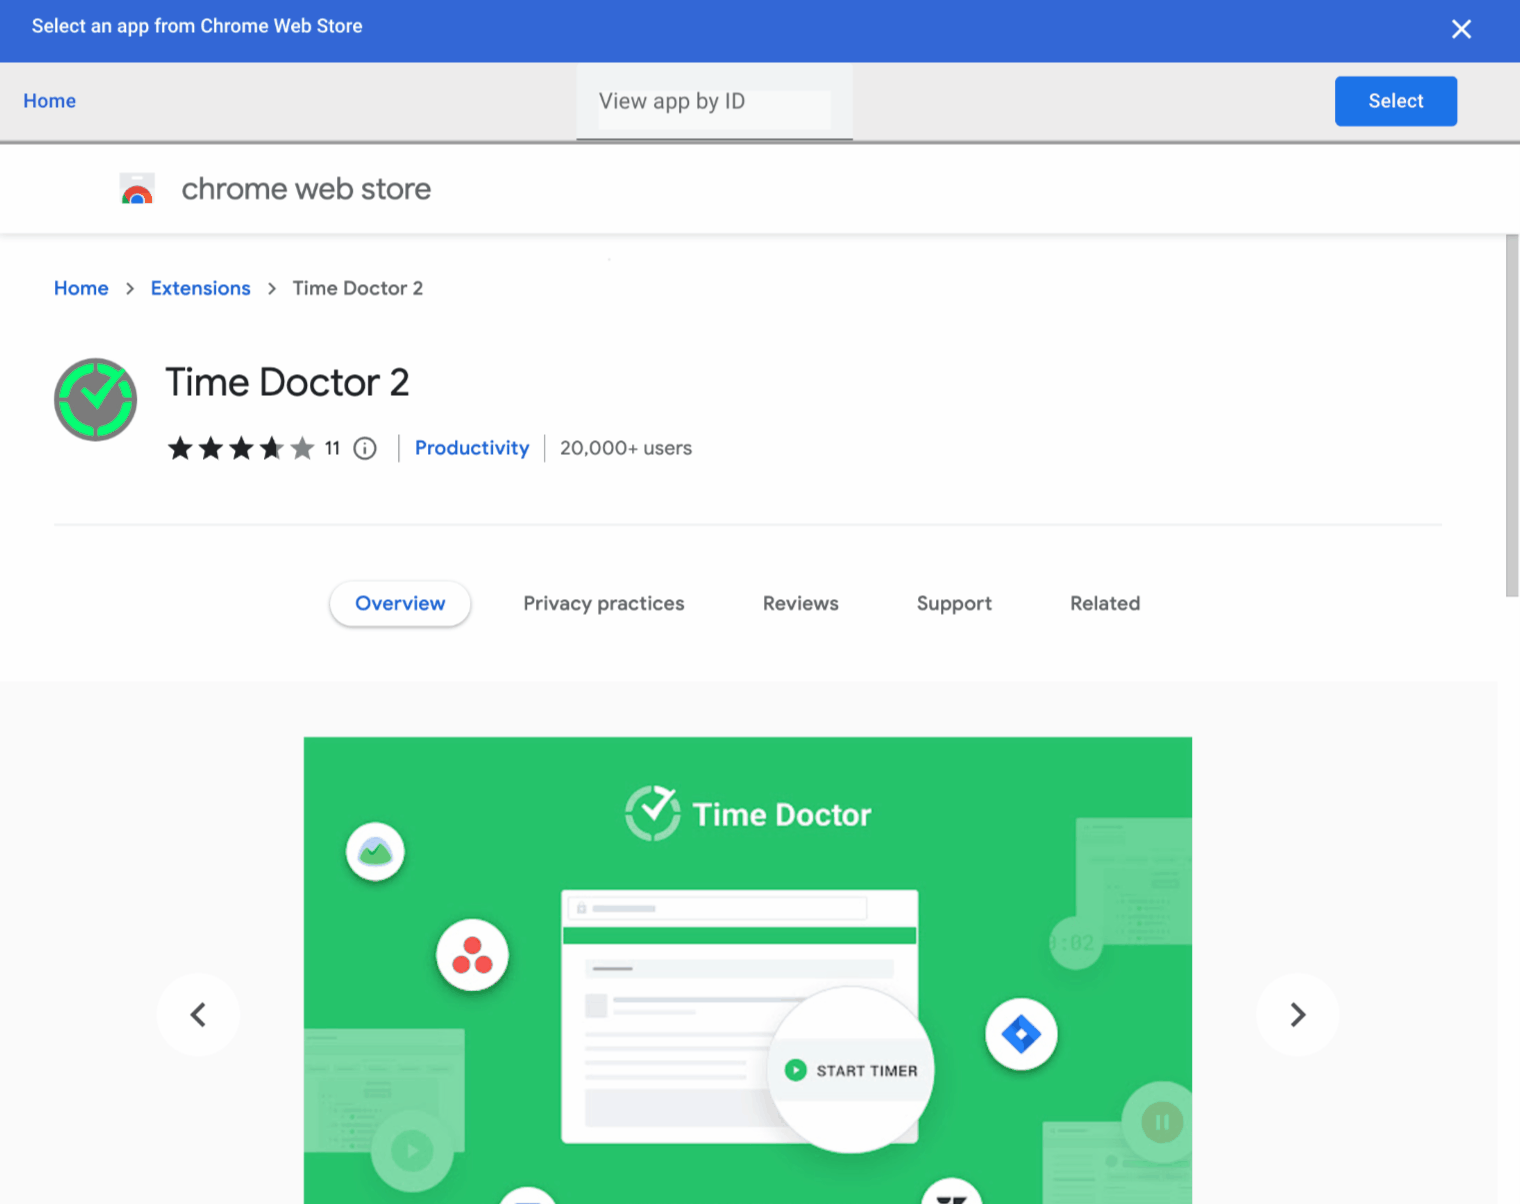Screen dimensions: 1520x1204
Task: Show the previous screenshot with left arrow
Action: 198,1015
